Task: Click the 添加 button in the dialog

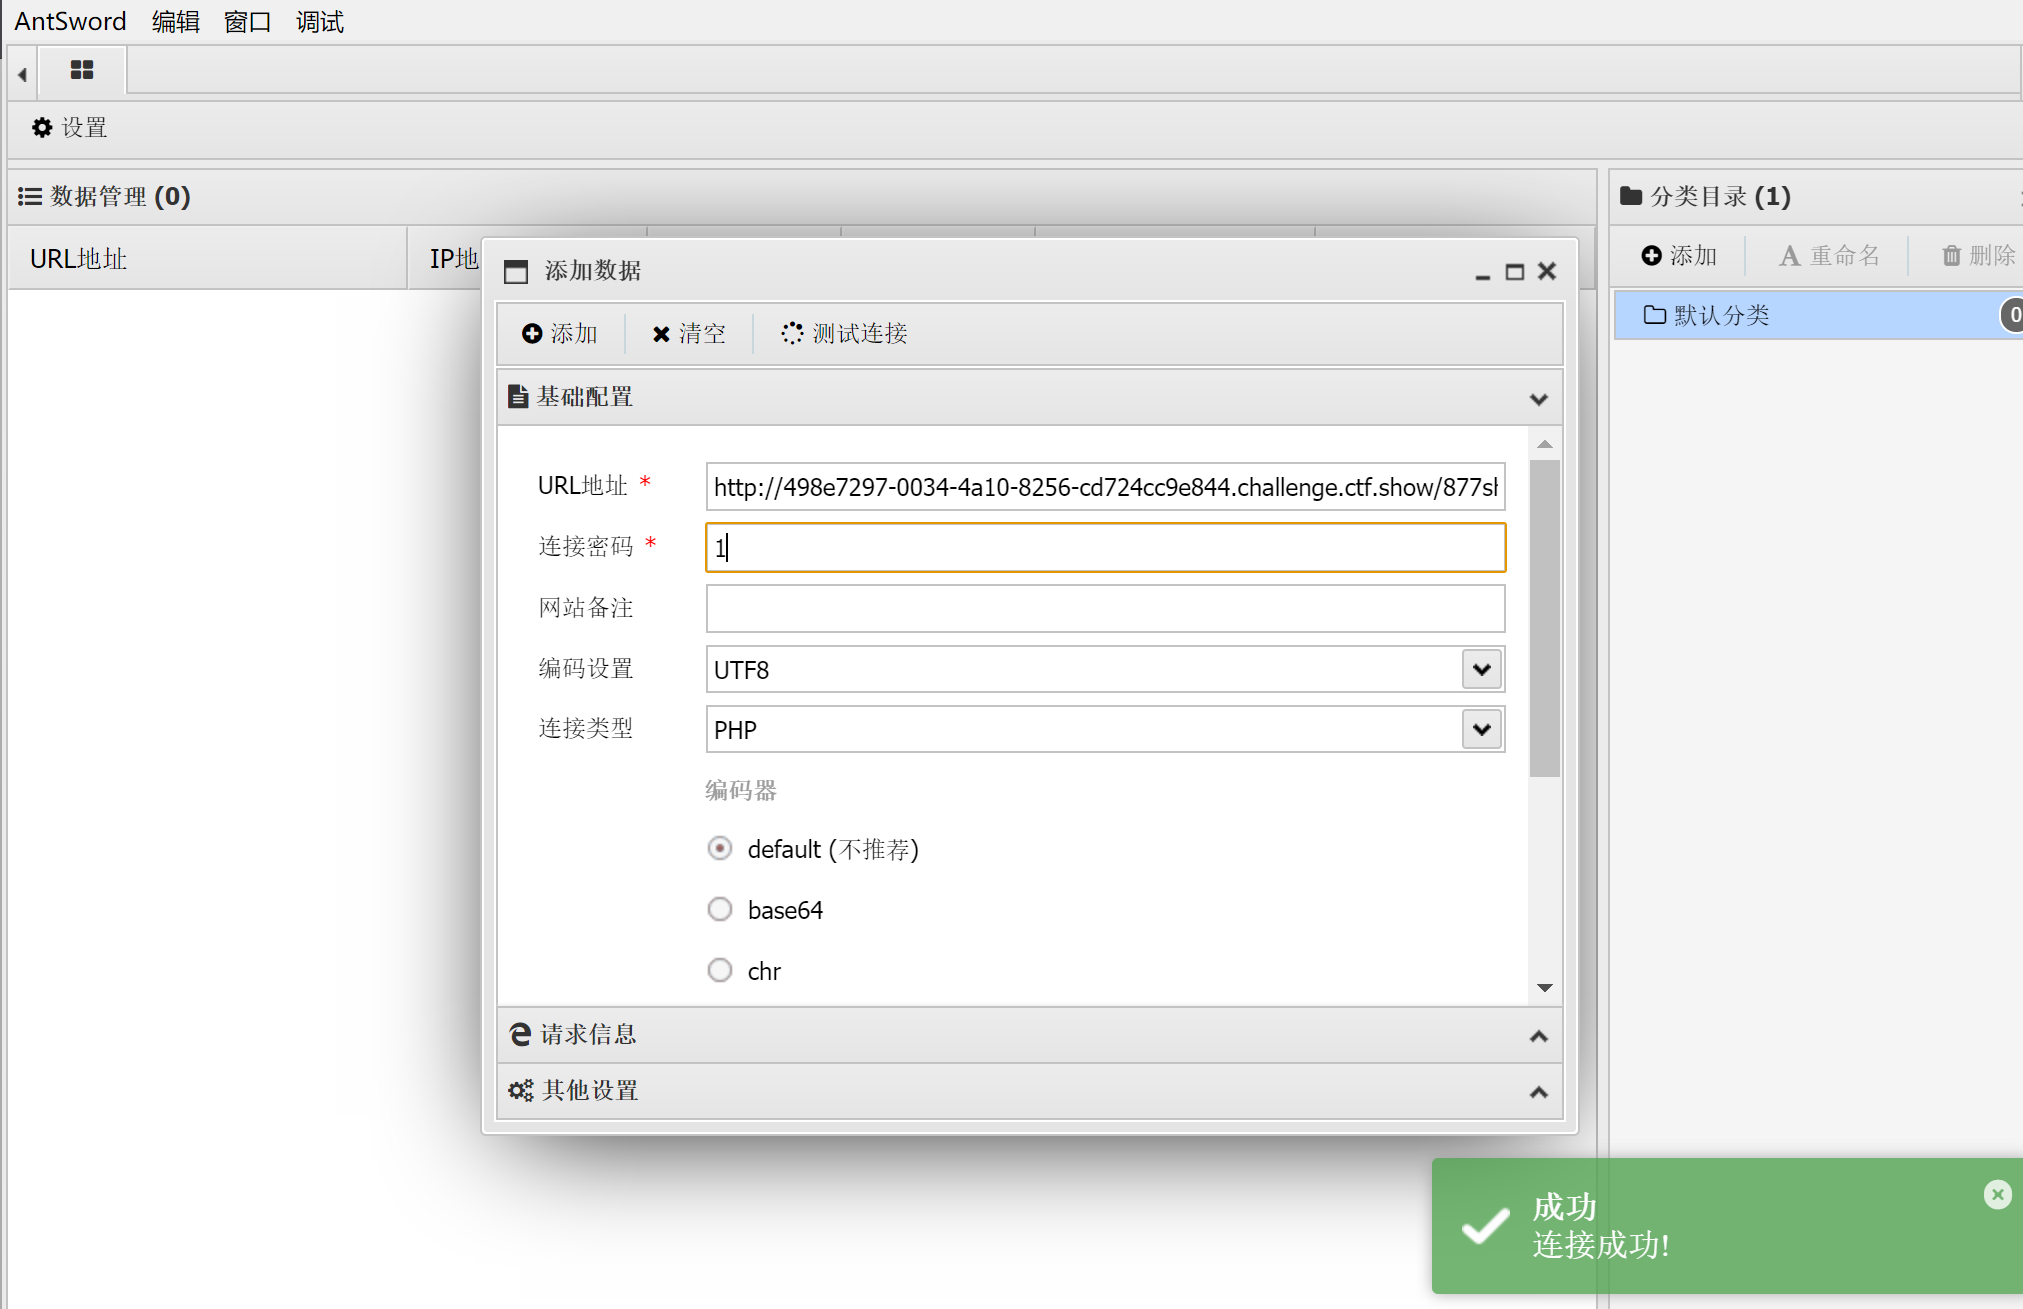Action: (x=560, y=333)
